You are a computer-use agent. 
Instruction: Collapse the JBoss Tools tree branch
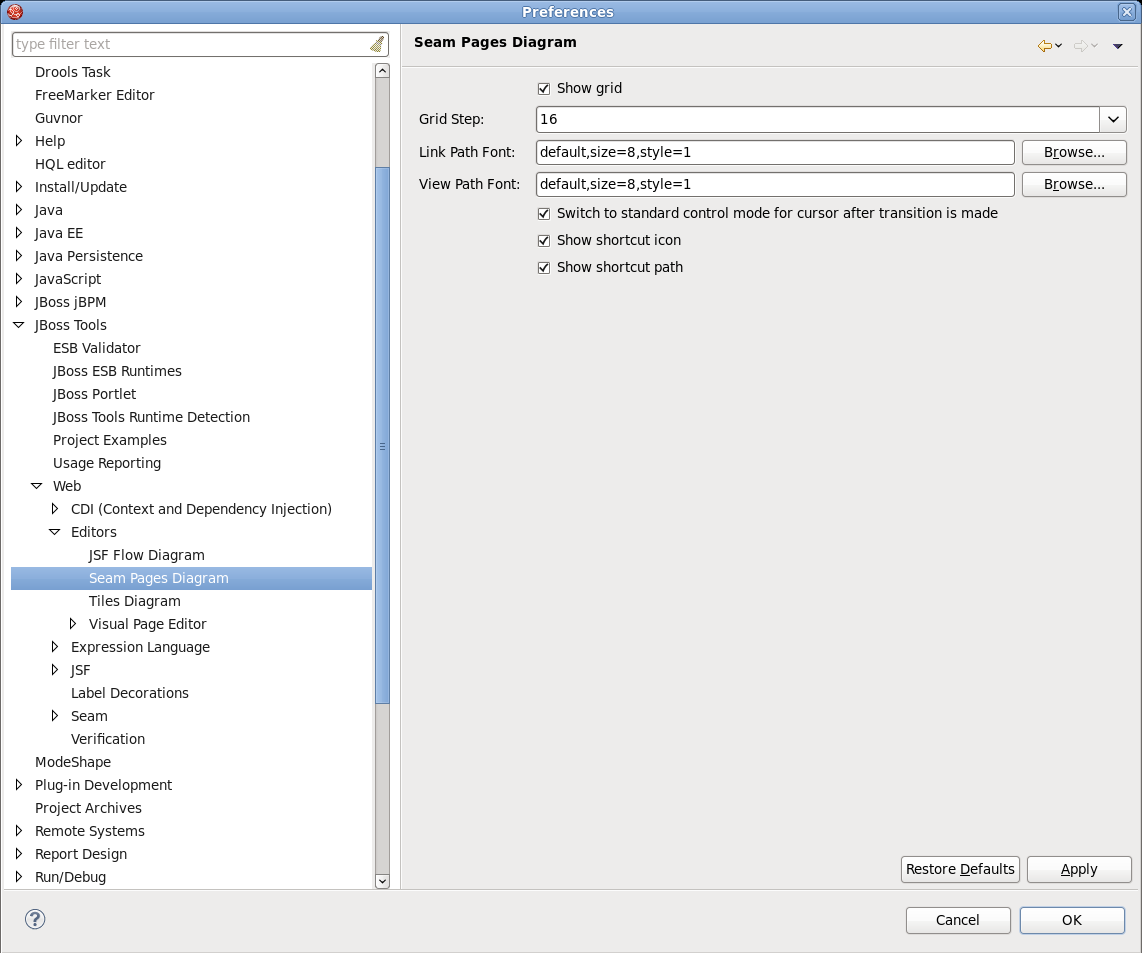pyautogui.click(x=17, y=324)
